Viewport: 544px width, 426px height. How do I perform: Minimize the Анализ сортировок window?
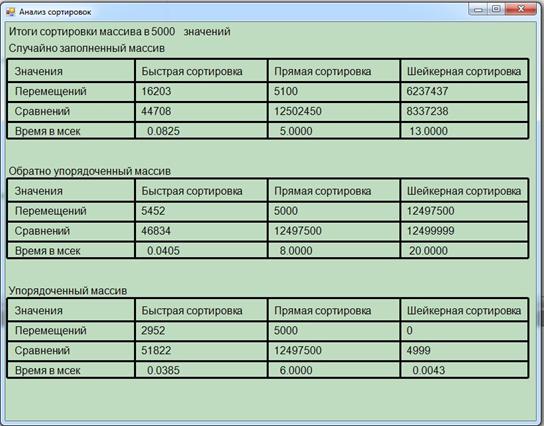tap(478, 9)
